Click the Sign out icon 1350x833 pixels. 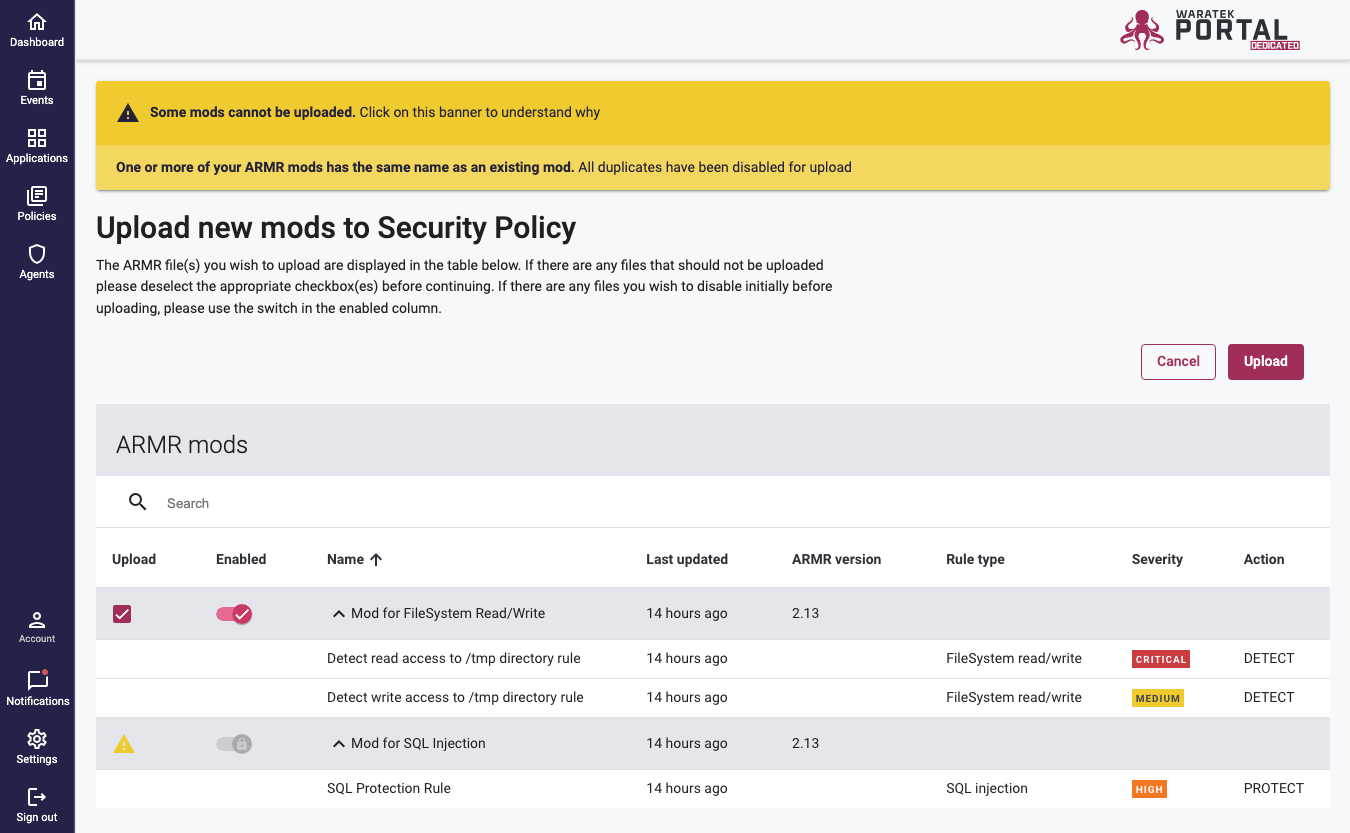(x=37, y=797)
